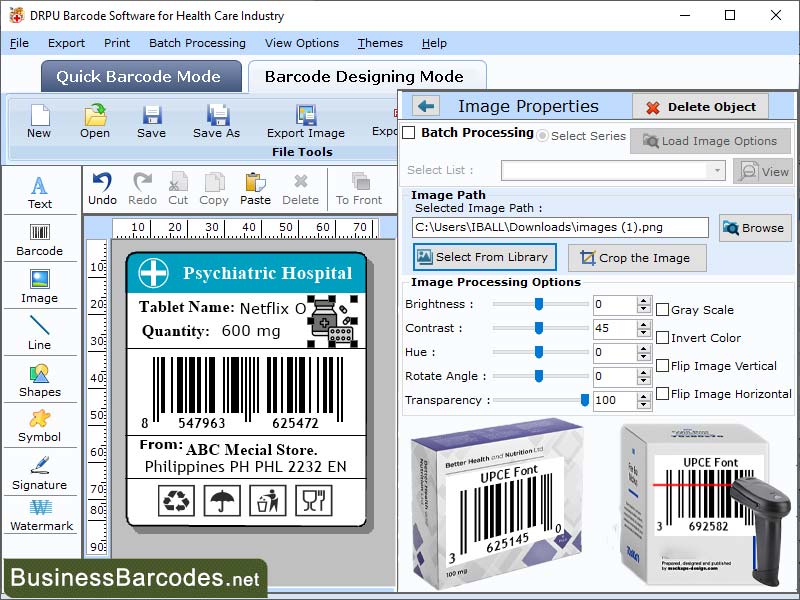Open the Select List dropdown

click(x=716, y=171)
